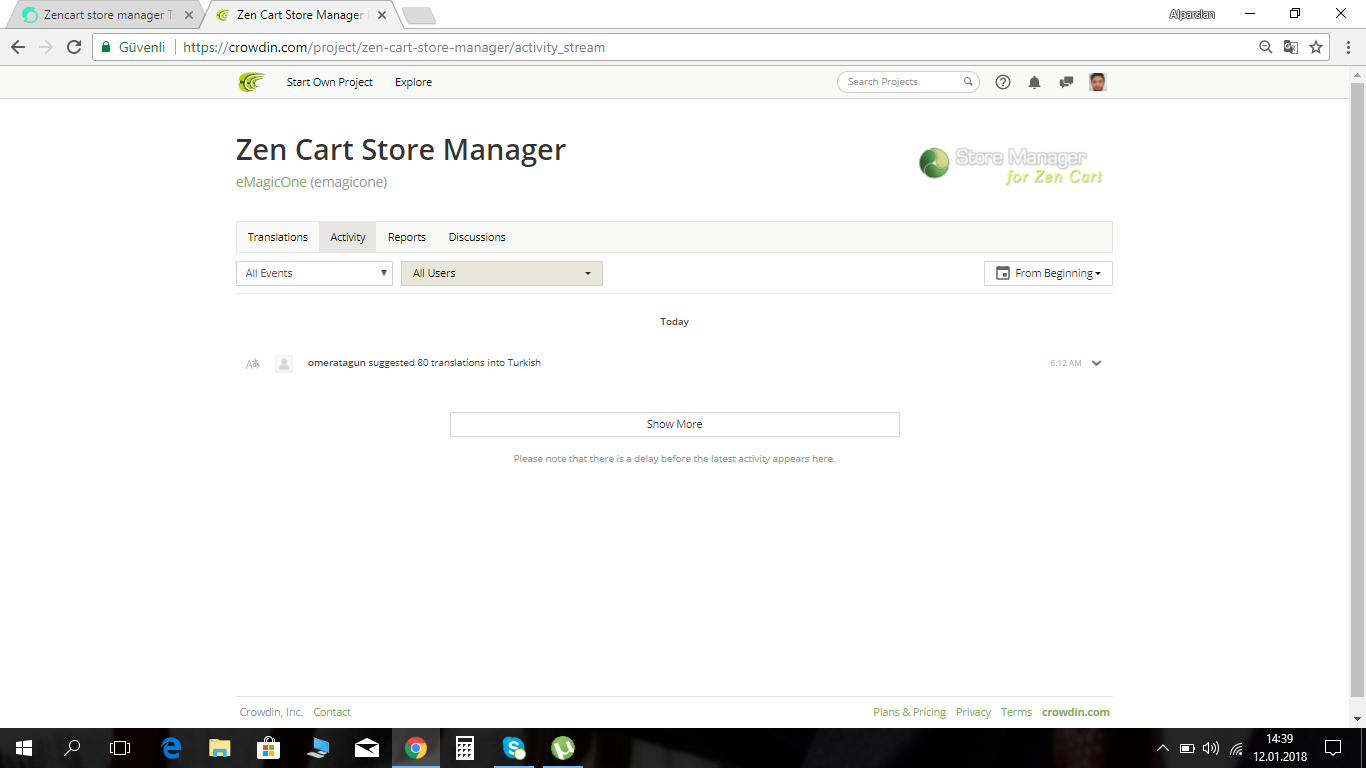1366x768 pixels.
Task: Open the messages chat icon
Action: coord(1066,82)
